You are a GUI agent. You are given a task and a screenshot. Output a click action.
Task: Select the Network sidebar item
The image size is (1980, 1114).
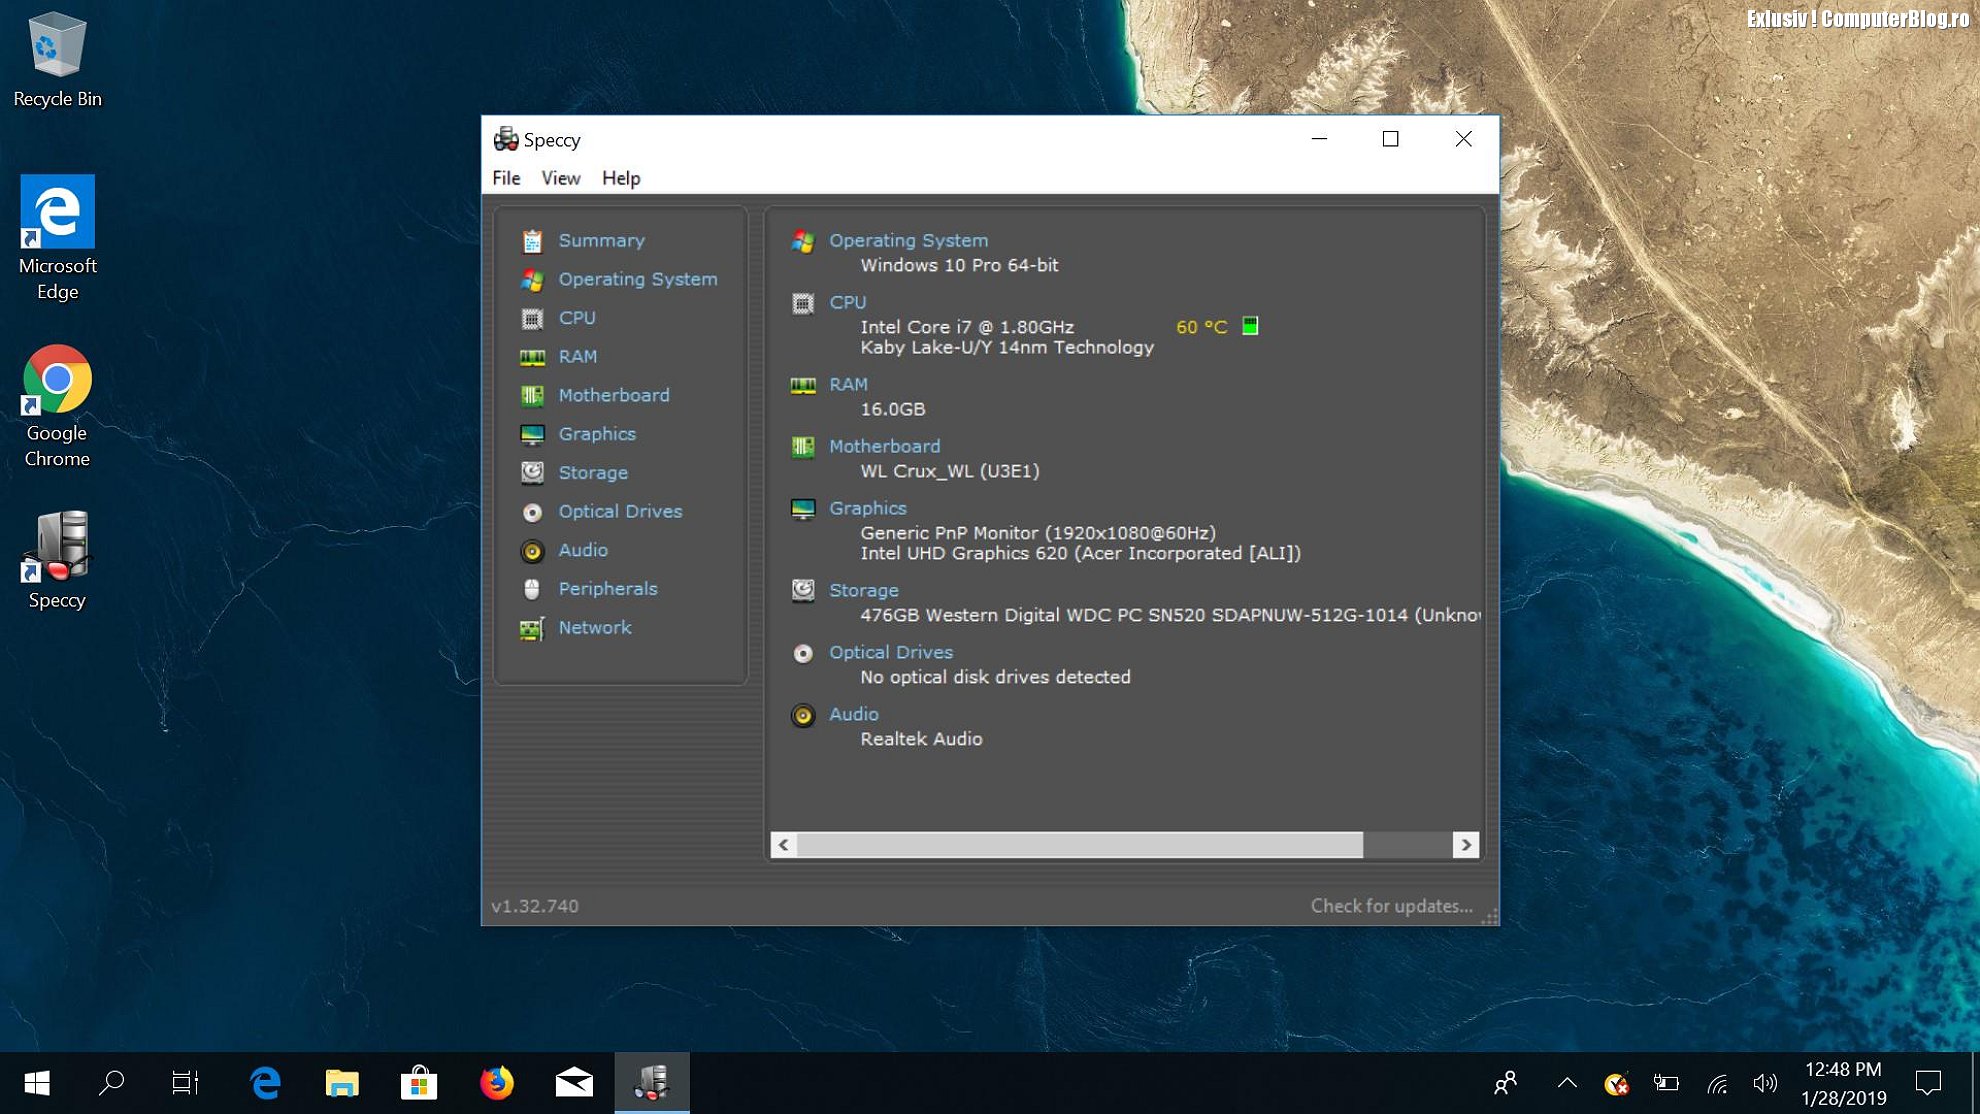click(x=594, y=628)
